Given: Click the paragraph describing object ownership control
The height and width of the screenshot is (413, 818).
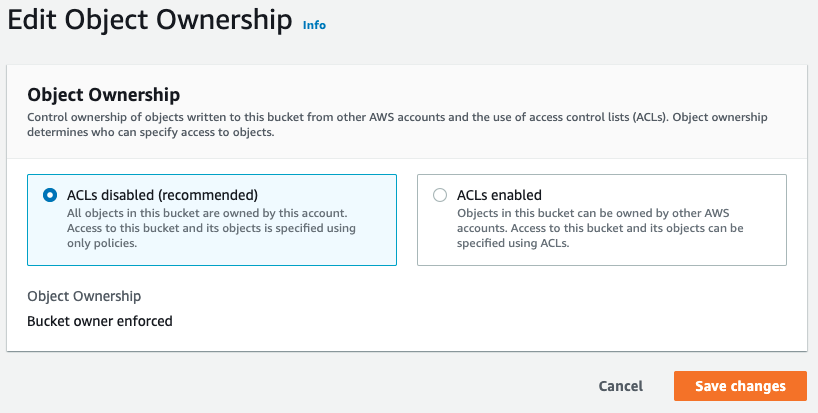Looking at the screenshot, I should [397, 124].
